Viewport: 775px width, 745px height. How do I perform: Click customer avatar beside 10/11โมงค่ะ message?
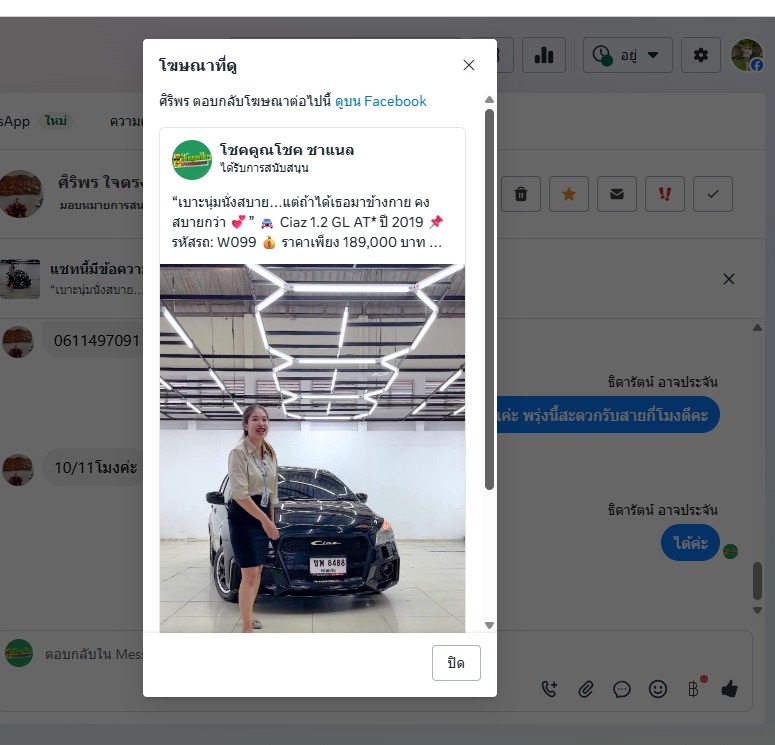point(18,470)
